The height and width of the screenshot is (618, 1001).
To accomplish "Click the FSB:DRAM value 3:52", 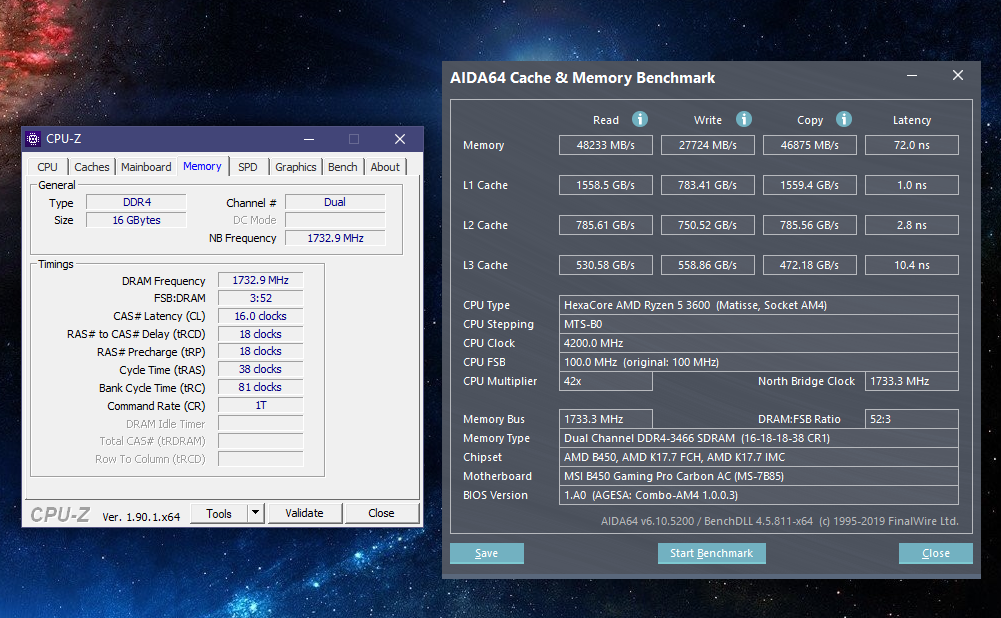I will (260, 298).
